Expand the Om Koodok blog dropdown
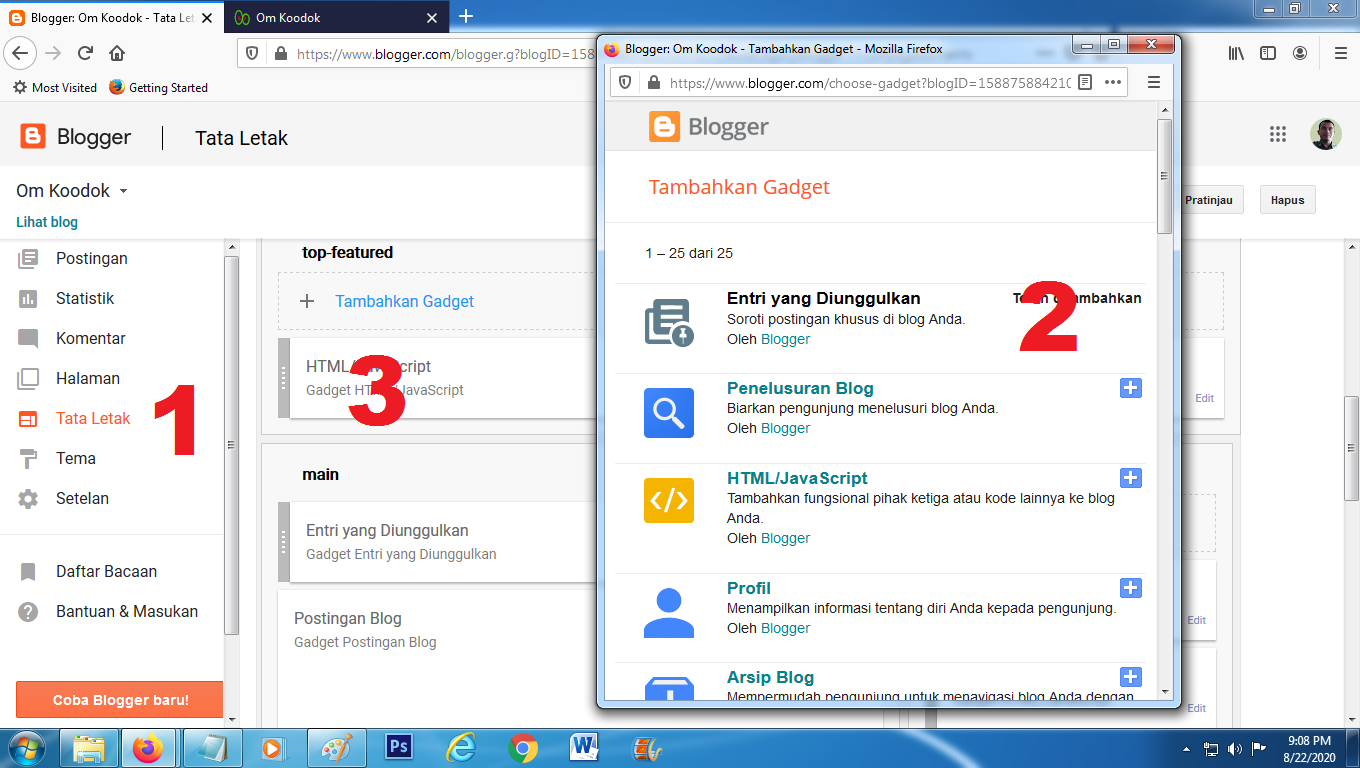The image size is (1360, 768). 123,191
